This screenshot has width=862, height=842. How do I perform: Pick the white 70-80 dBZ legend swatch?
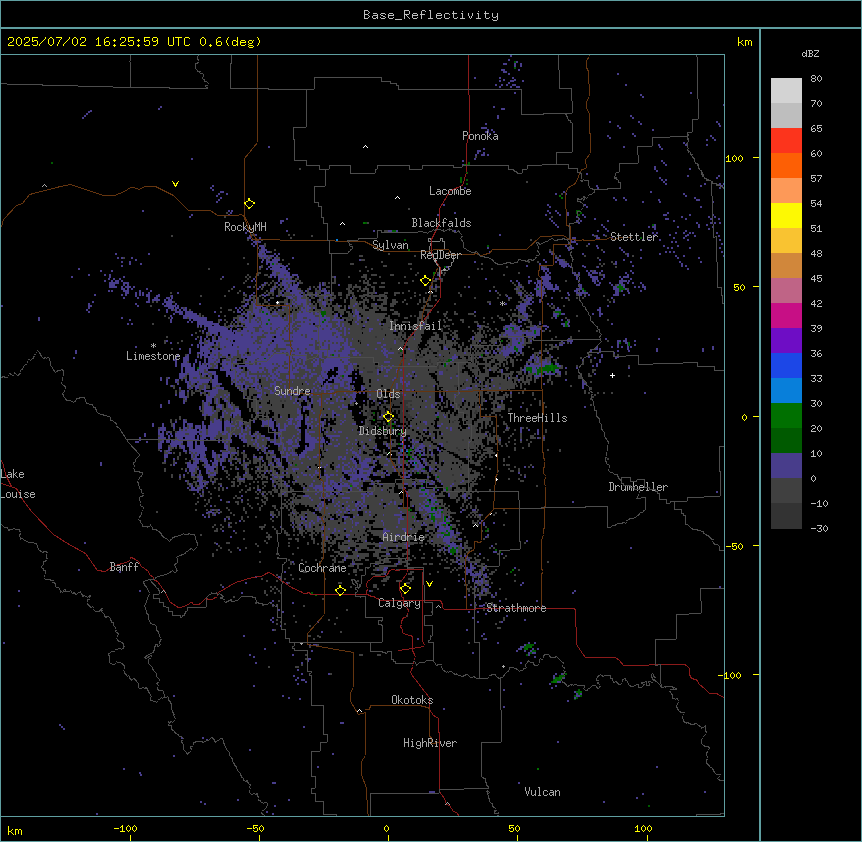click(786, 91)
